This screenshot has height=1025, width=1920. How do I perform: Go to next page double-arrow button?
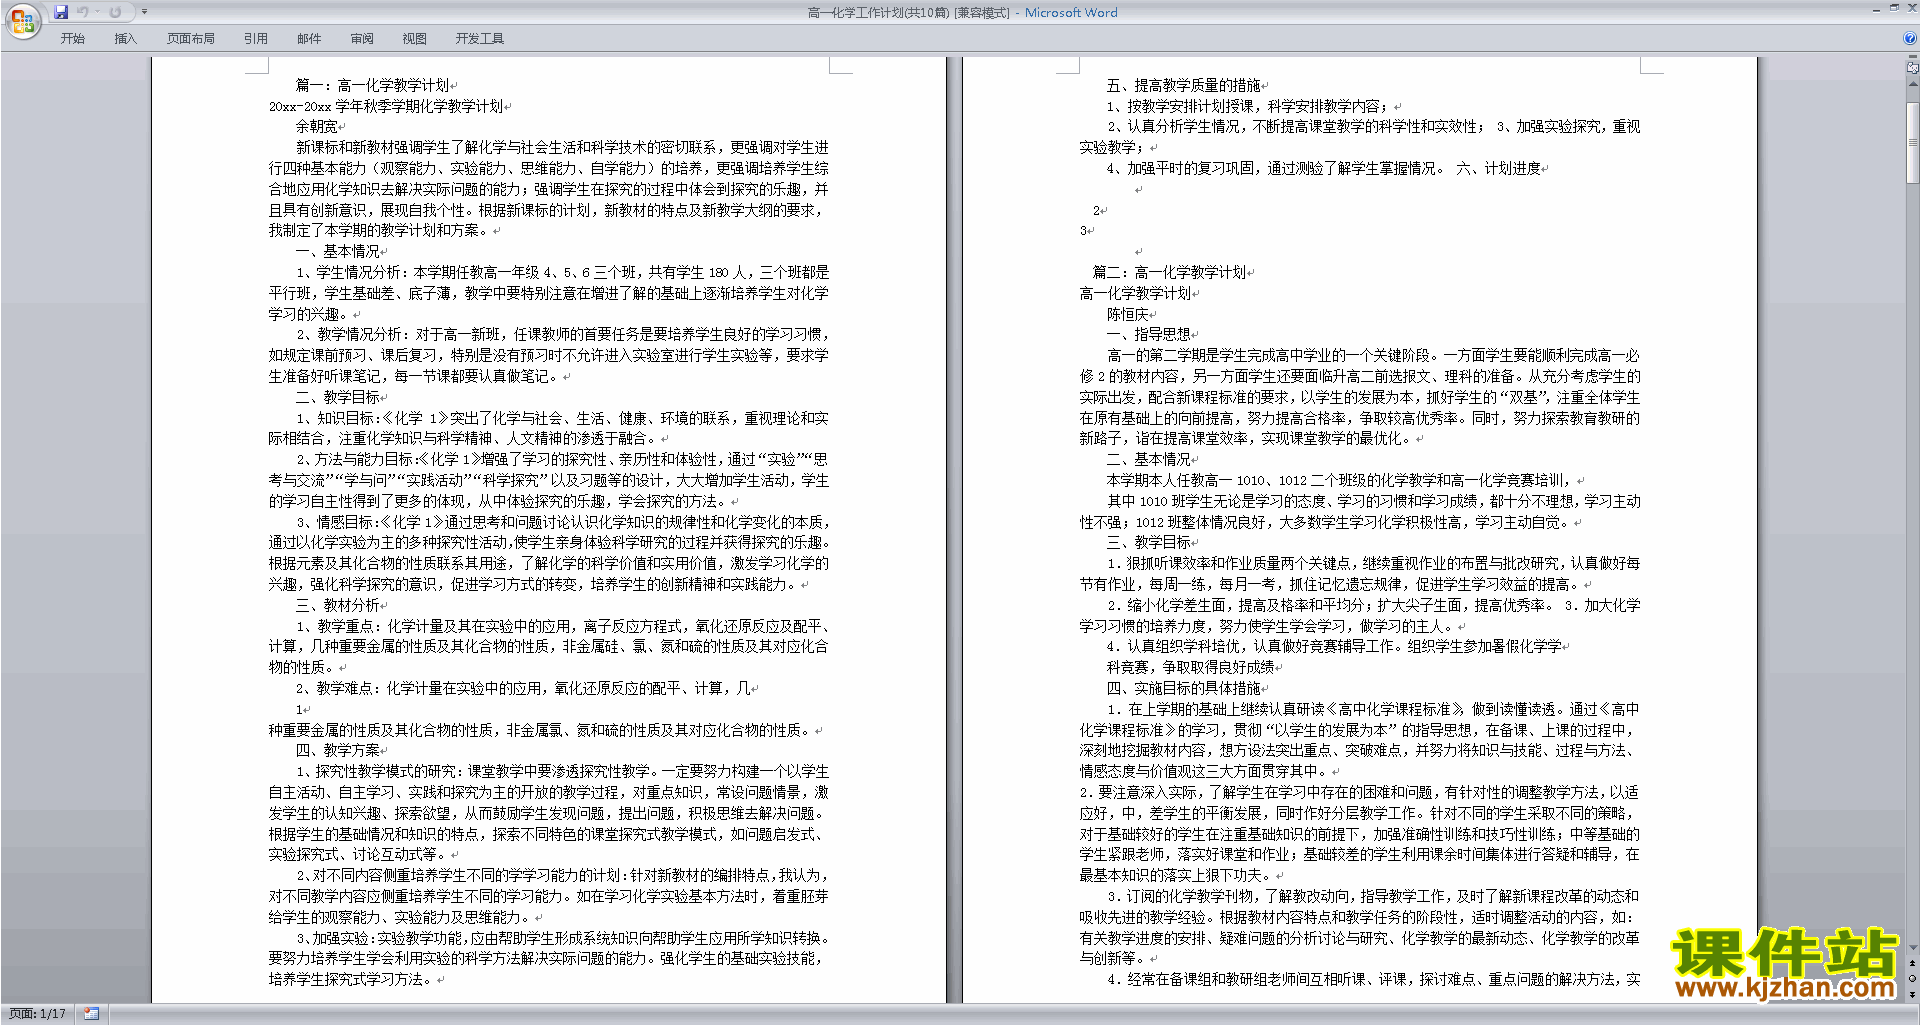tap(1913, 994)
